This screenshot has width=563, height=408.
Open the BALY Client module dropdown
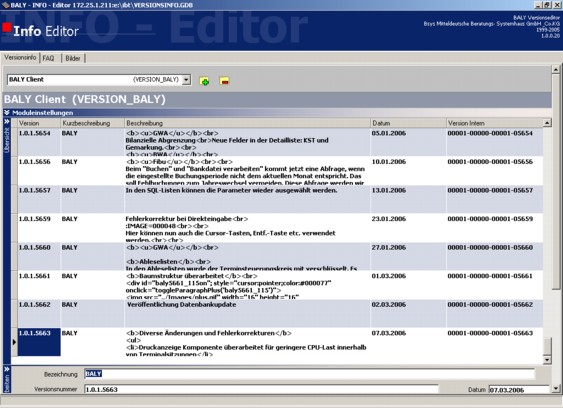pyautogui.click(x=186, y=79)
